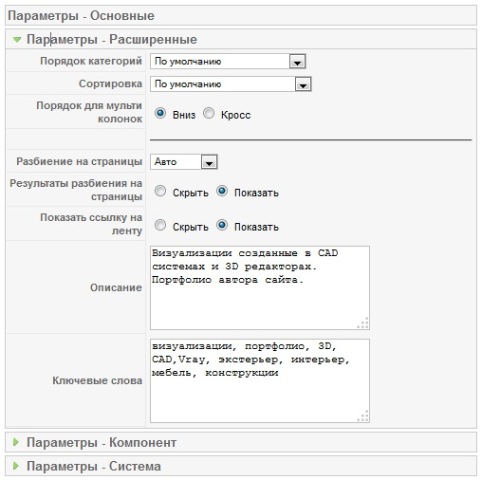Set Показать ссылку на ленту to Скрыть
This screenshot has width=482, height=480.
(160, 225)
